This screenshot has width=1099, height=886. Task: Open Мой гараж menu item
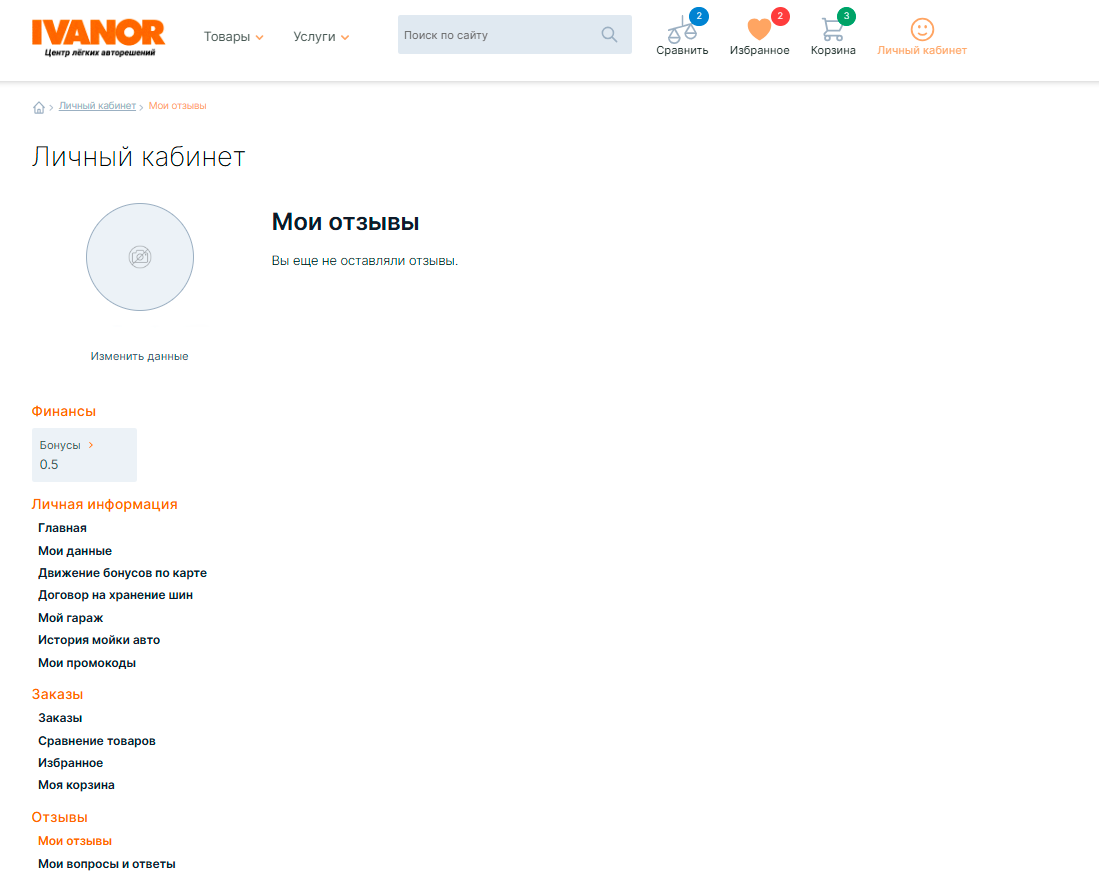71,618
